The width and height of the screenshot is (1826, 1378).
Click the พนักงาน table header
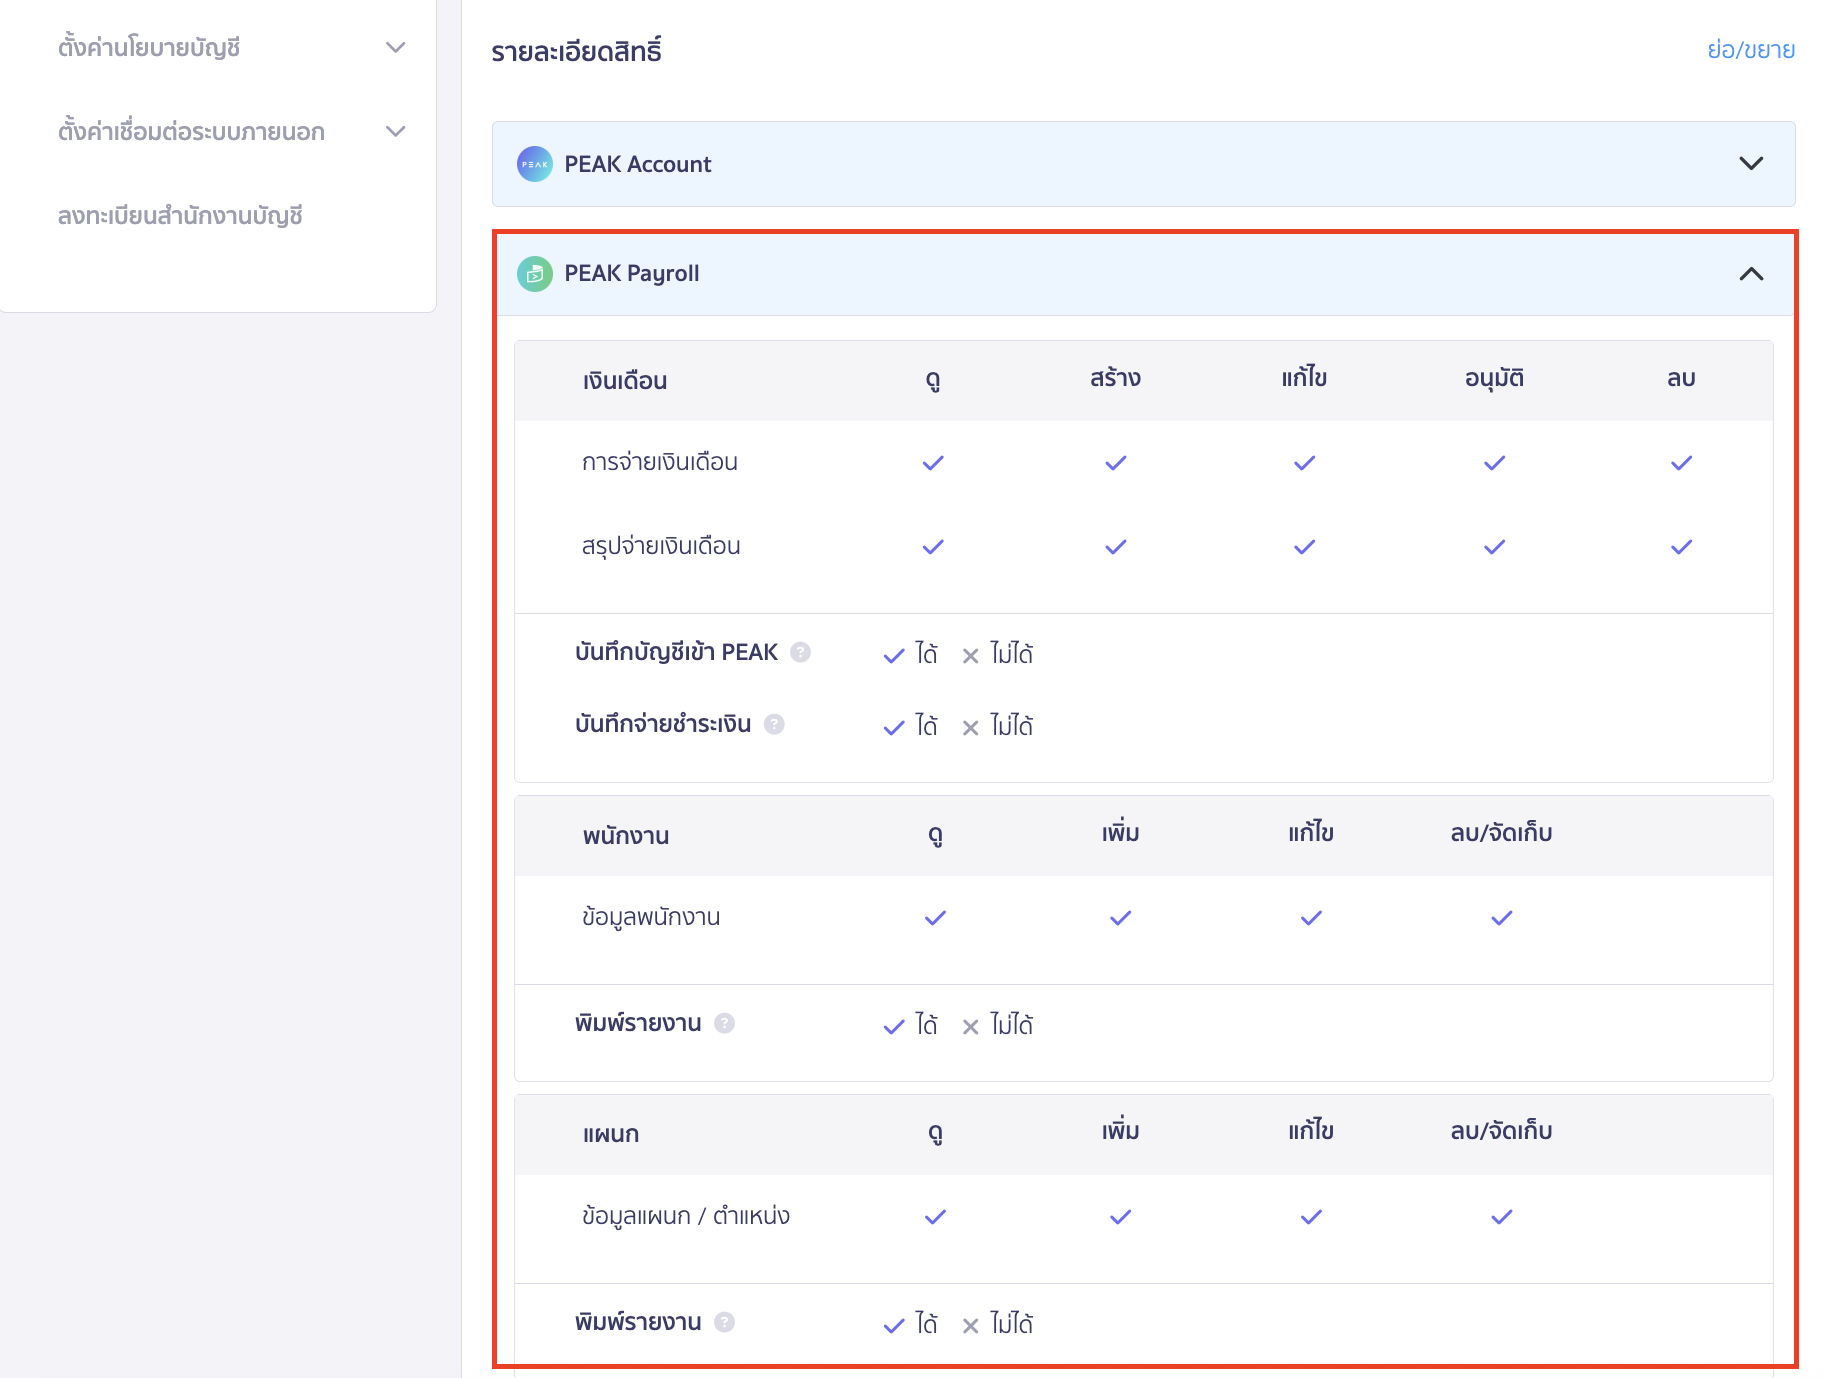[626, 836]
